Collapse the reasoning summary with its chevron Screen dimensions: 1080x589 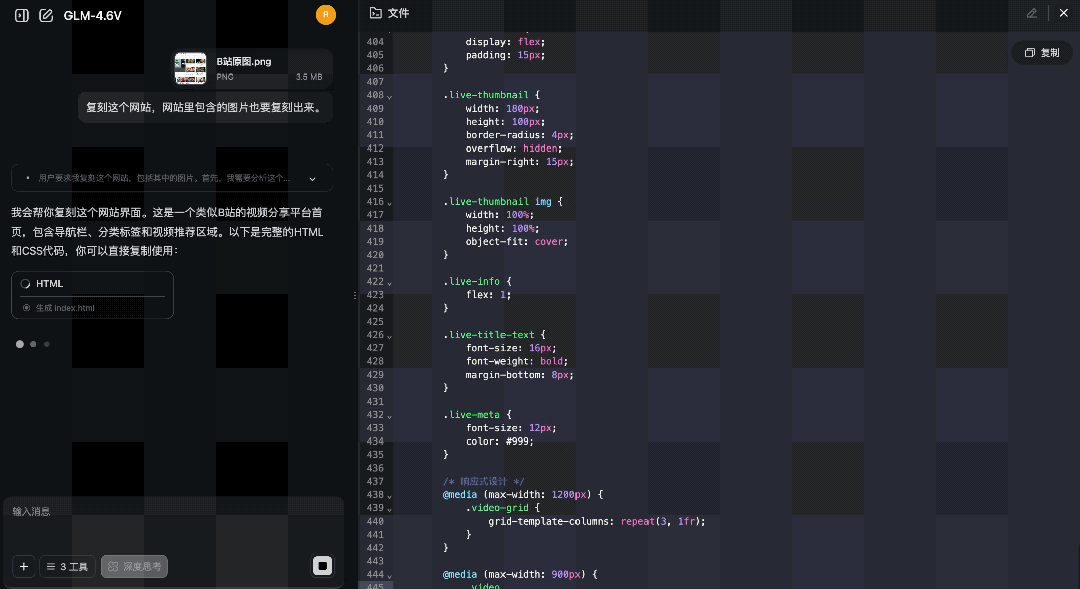coord(312,178)
